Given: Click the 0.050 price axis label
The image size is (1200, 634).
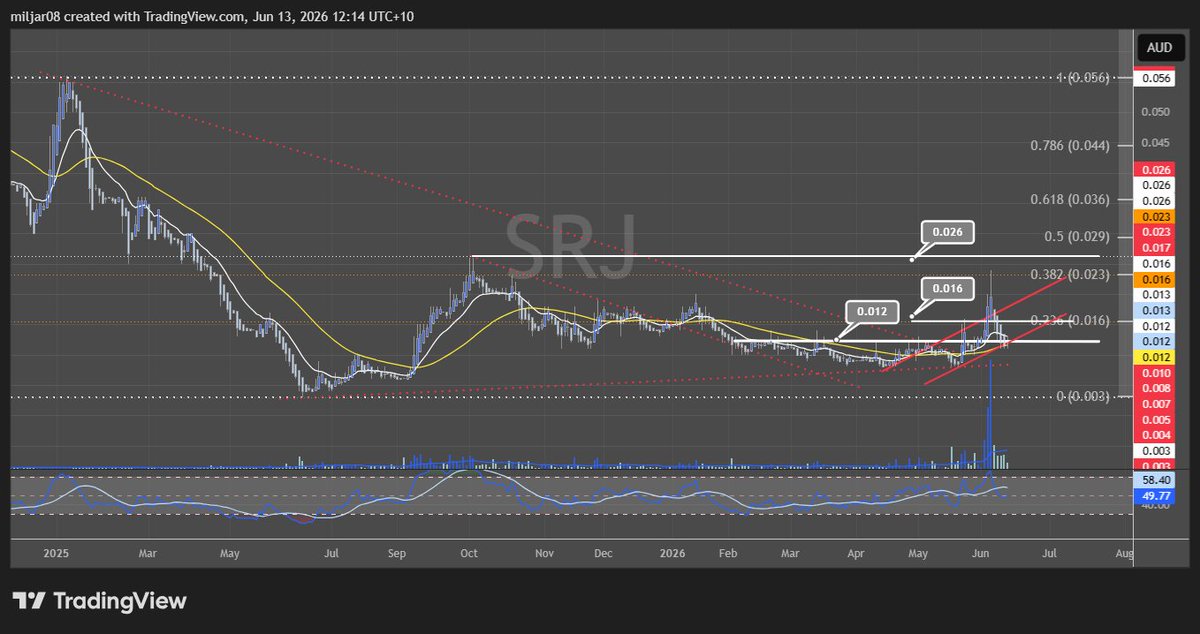Looking at the screenshot, I should pos(1156,112).
